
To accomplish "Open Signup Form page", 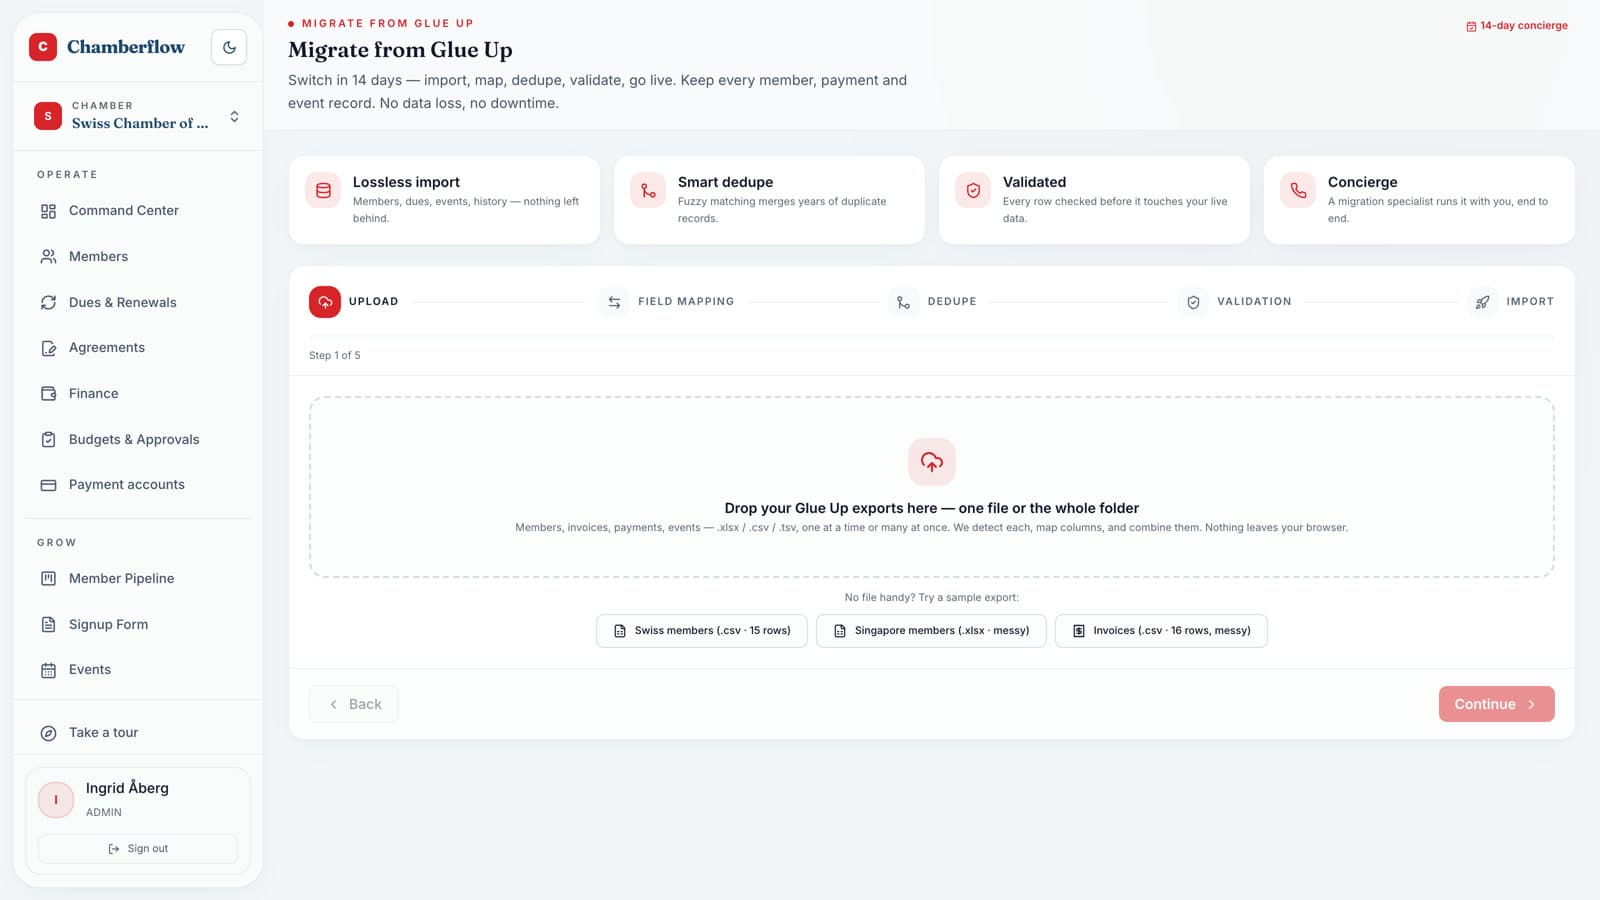I will coord(137,624).
